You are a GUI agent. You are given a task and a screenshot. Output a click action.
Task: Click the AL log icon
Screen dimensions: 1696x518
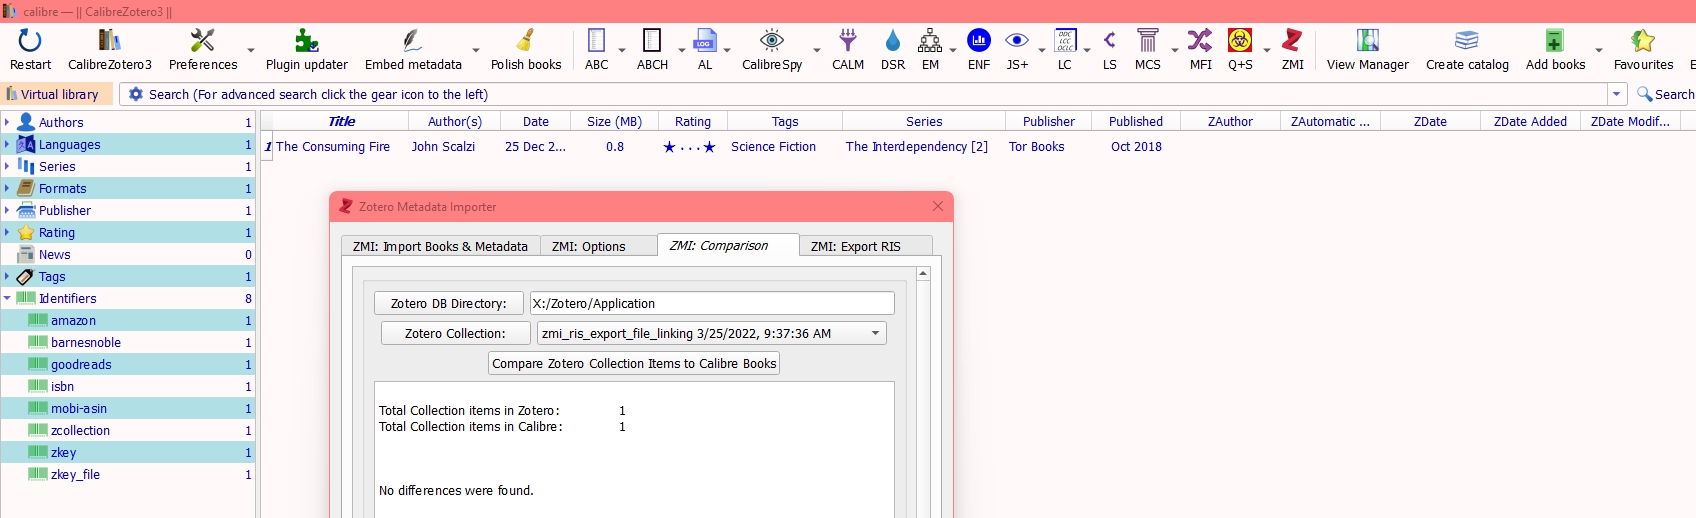tap(705, 41)
